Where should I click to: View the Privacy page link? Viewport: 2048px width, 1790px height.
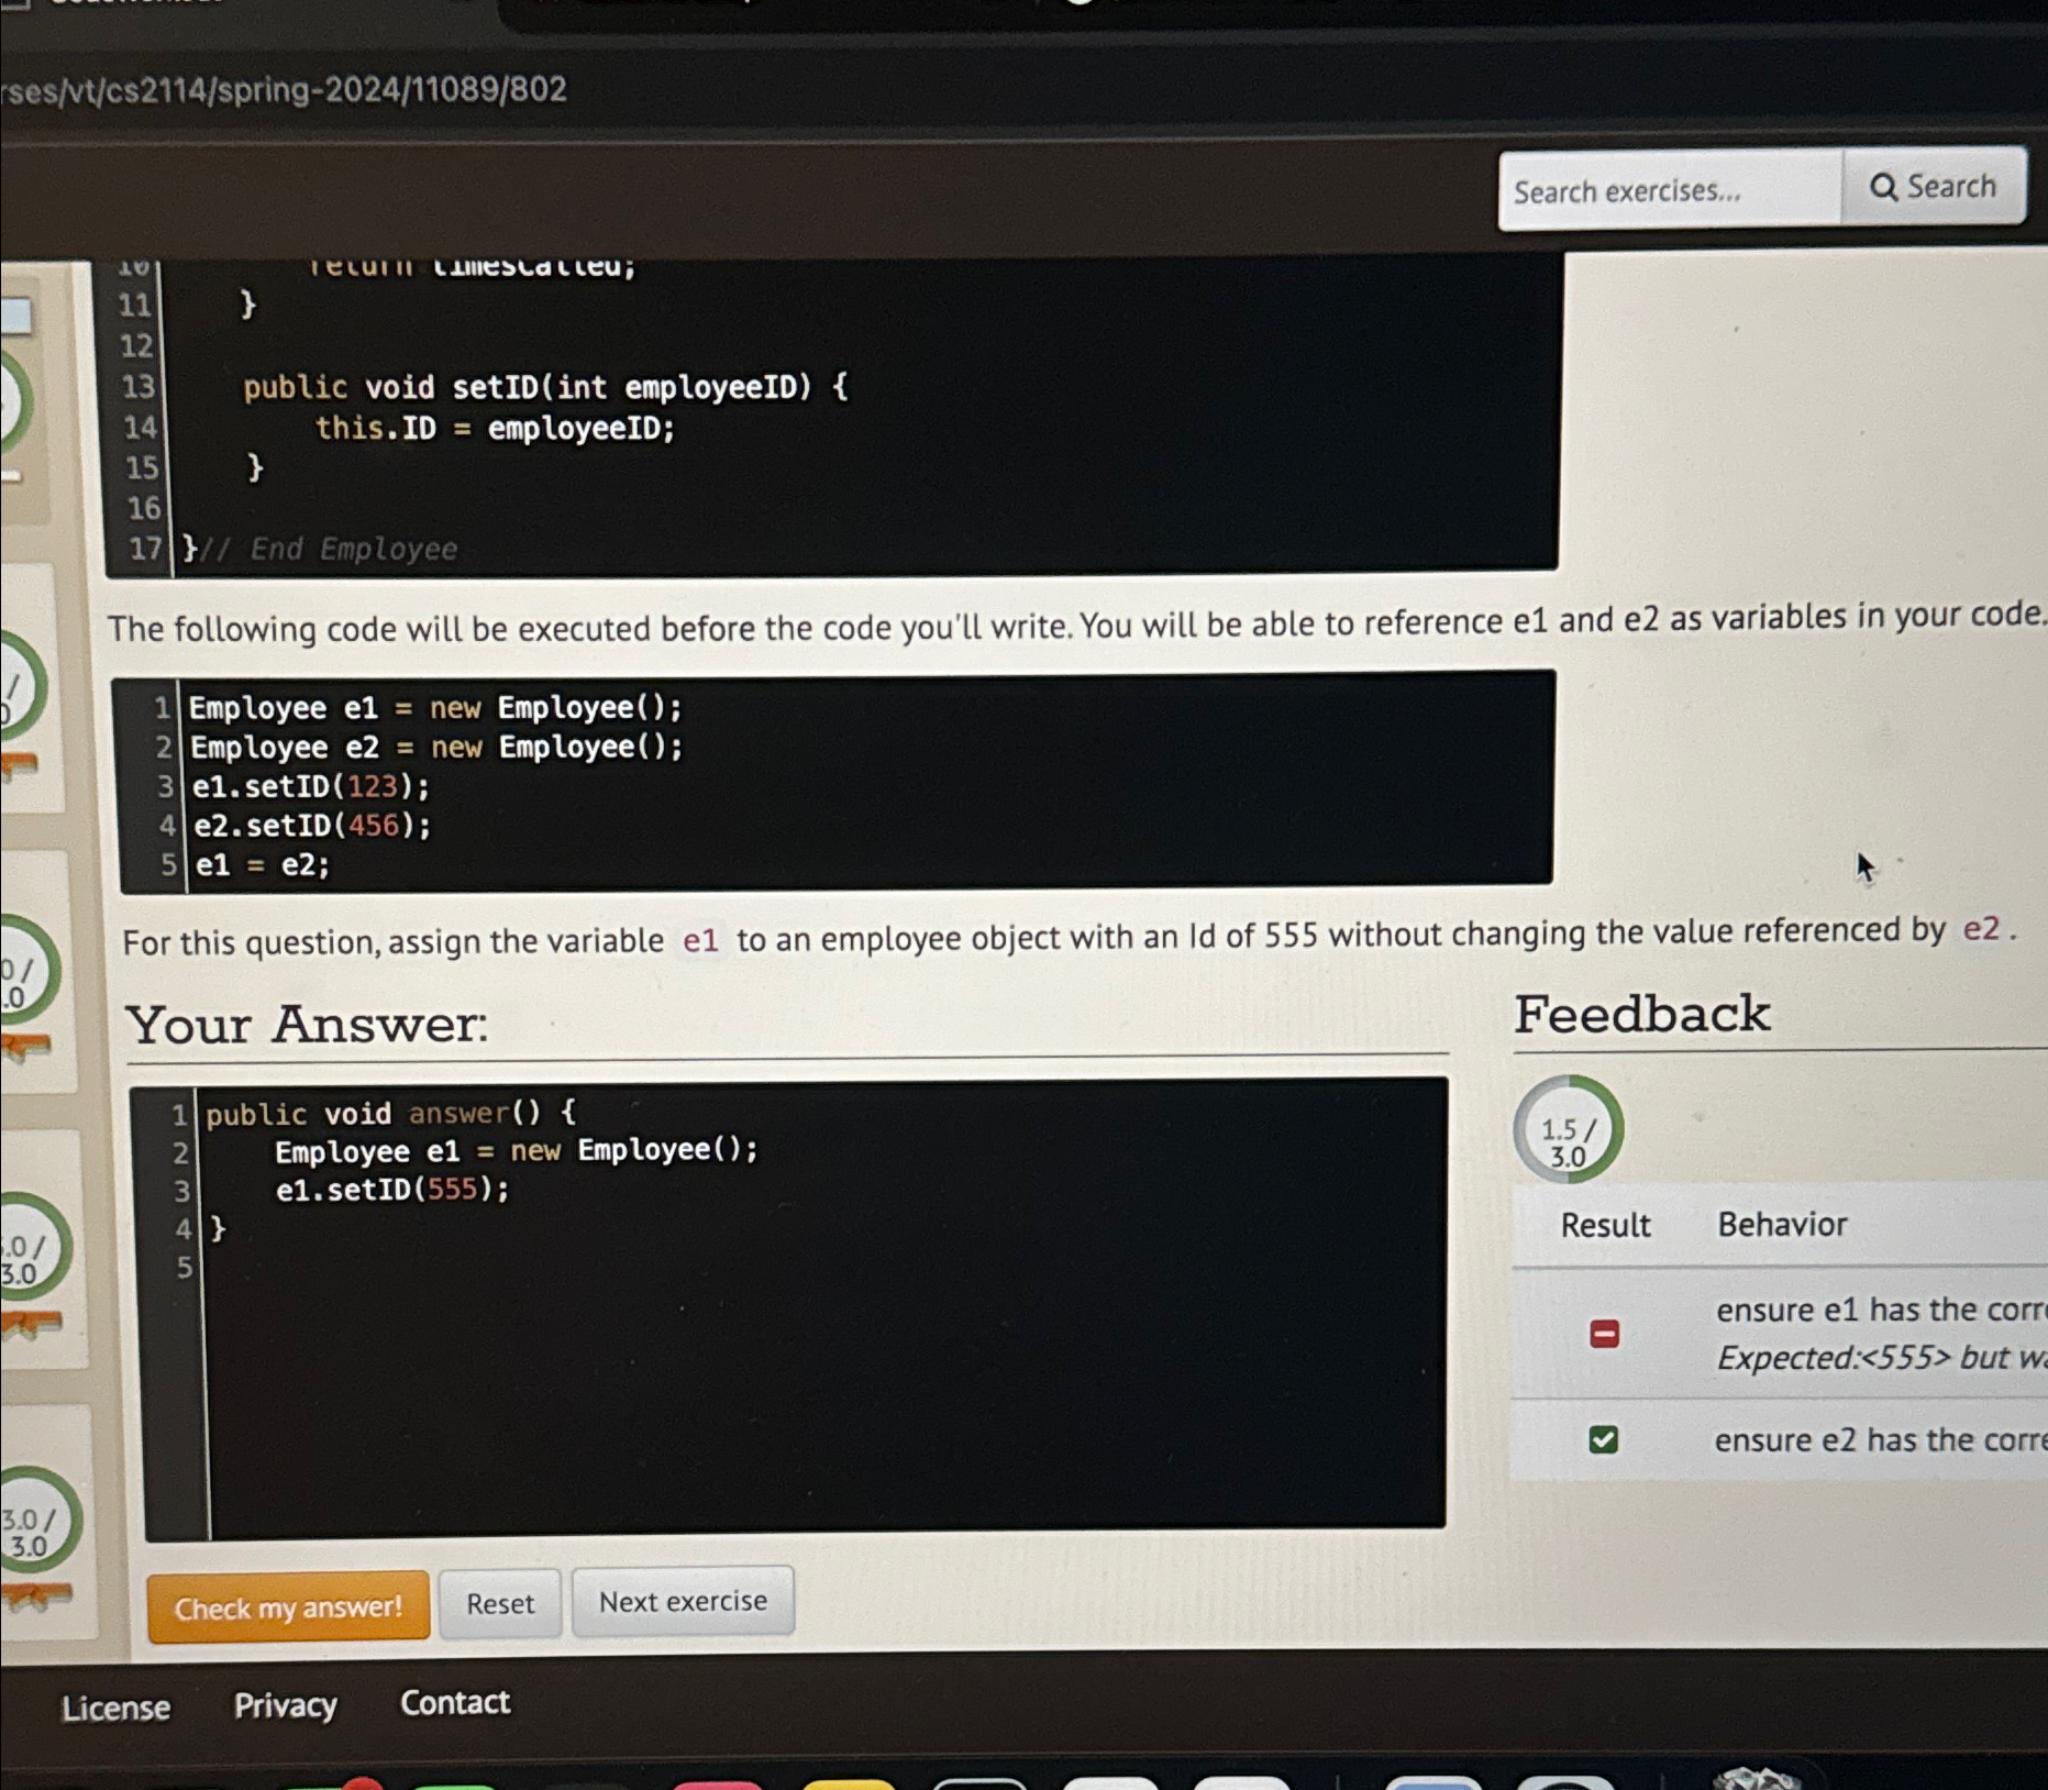coord(287,1704)
